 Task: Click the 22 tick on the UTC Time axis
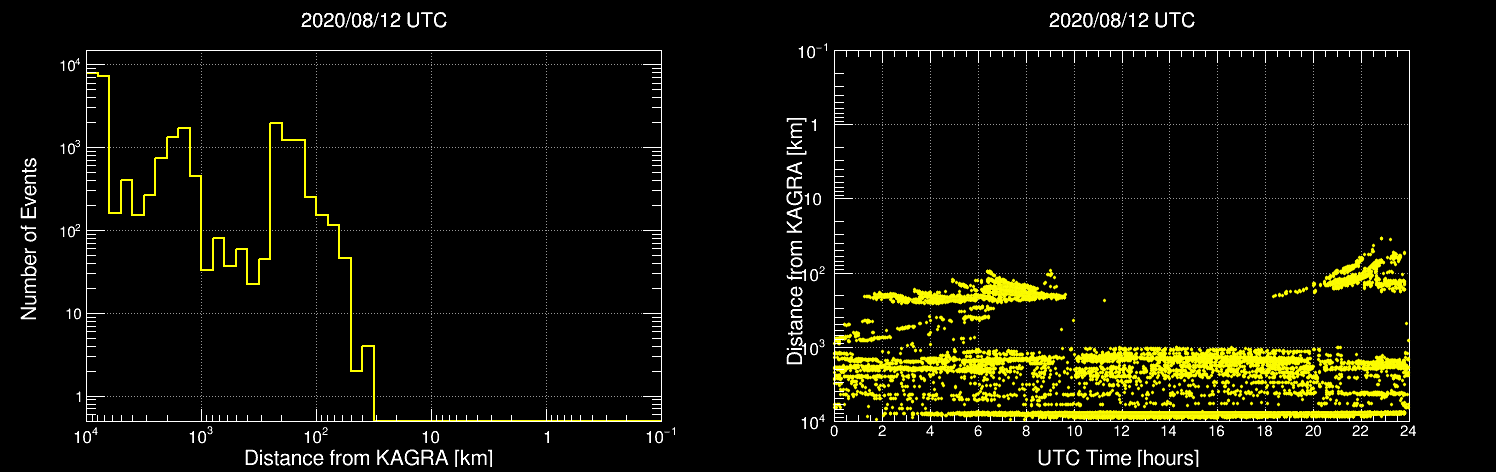point(1361,432)
